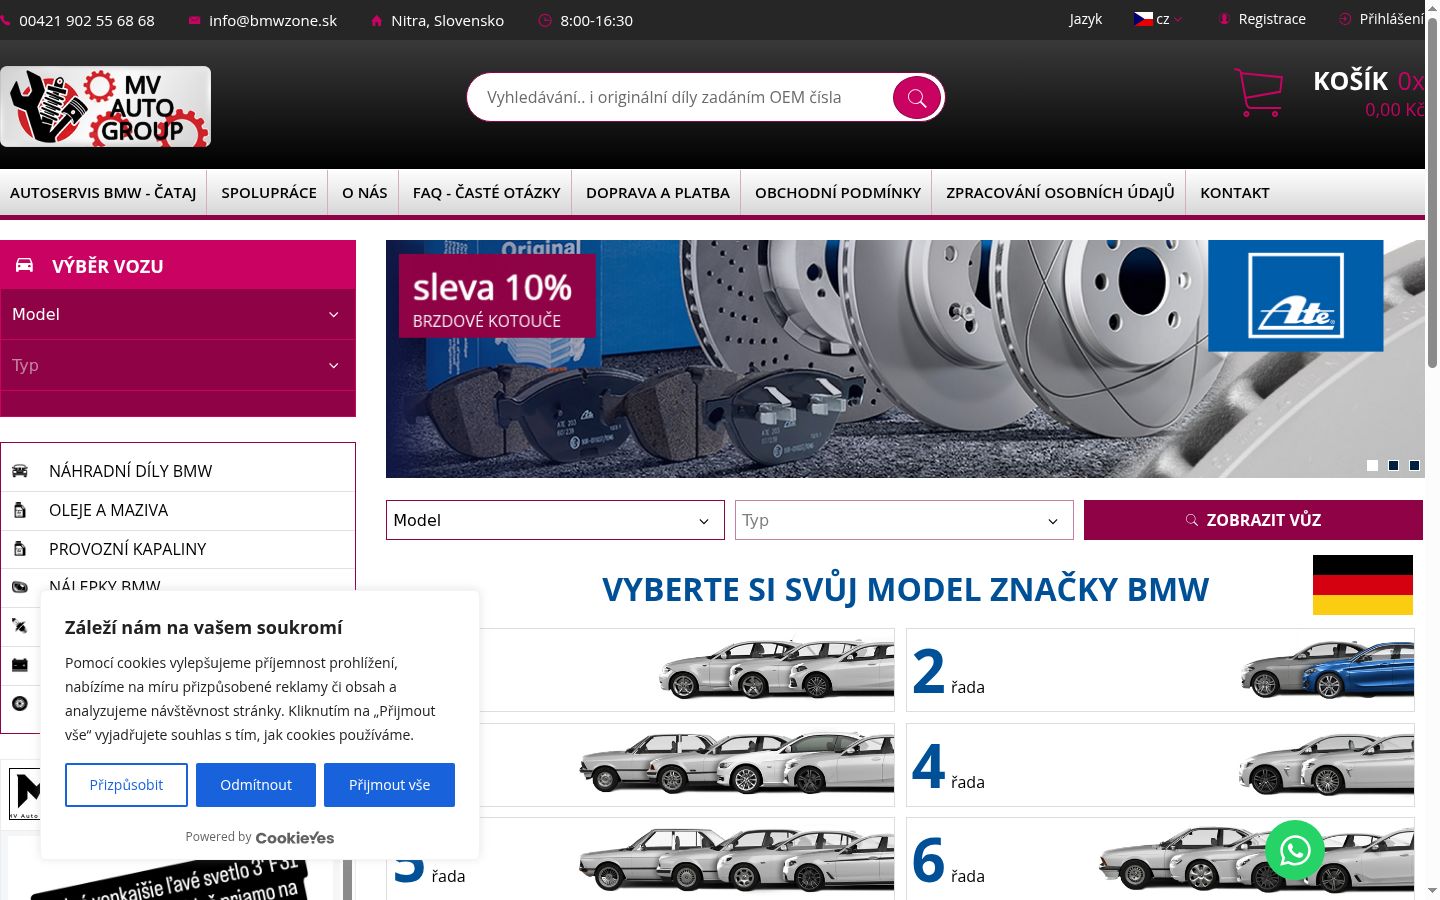Click Přizpůsobit cookie button
This screenshot has height=900, width=1440.
(x=126, y=785)
